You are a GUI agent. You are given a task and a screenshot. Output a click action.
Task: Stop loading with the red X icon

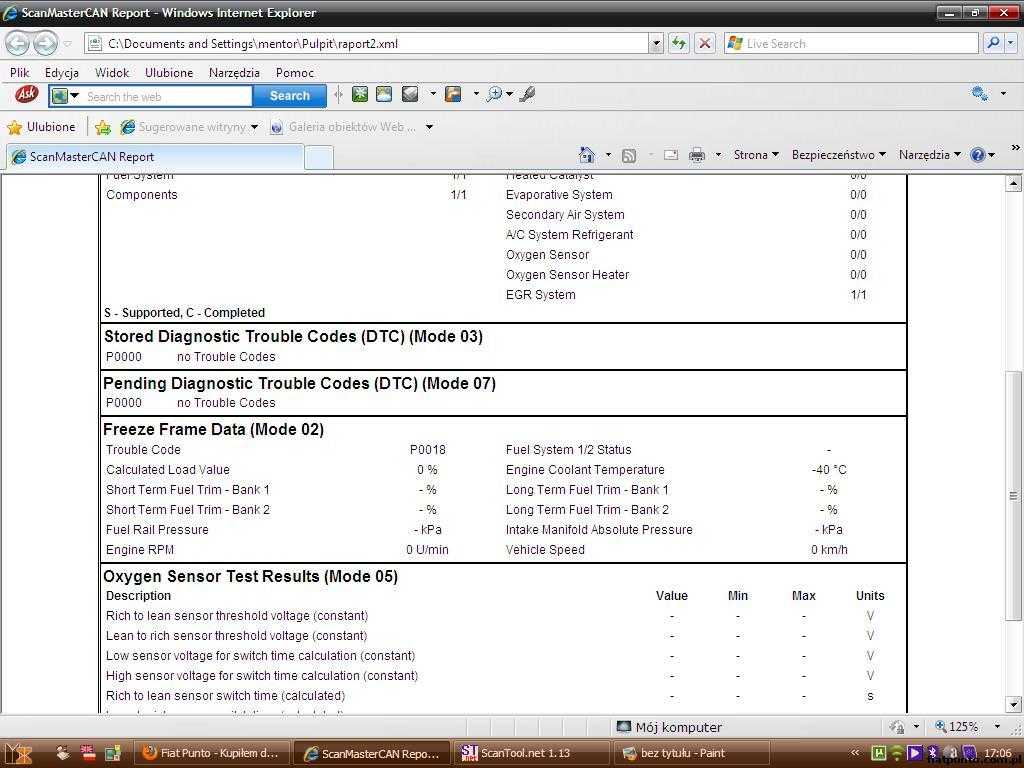pyautogui.click(x=705, y=44)
